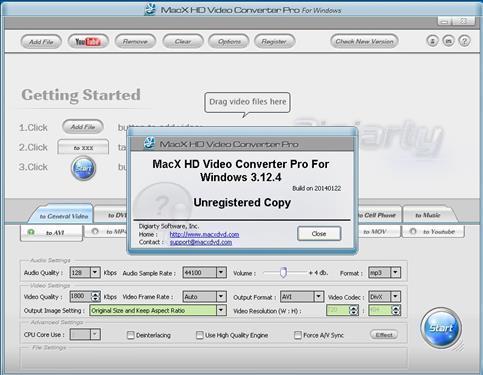The image size is (483, 375).
Task: Close the About dialog
Action: coord(319,234)
